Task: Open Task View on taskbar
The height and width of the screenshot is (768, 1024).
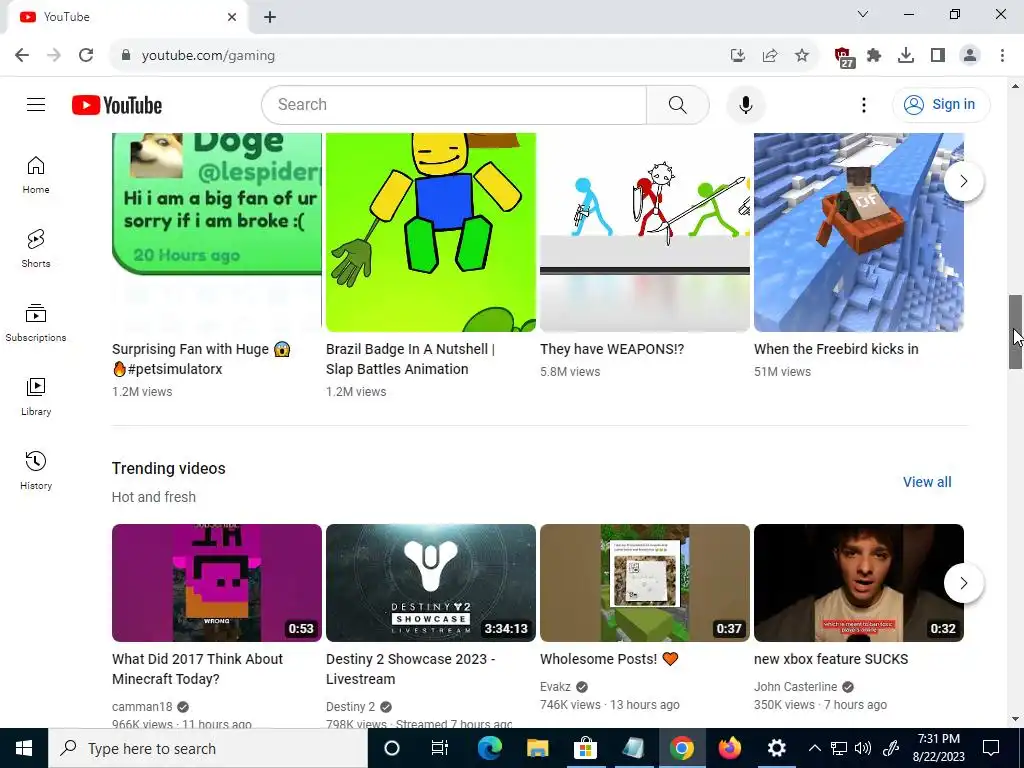Action: [x=440, y=748]
